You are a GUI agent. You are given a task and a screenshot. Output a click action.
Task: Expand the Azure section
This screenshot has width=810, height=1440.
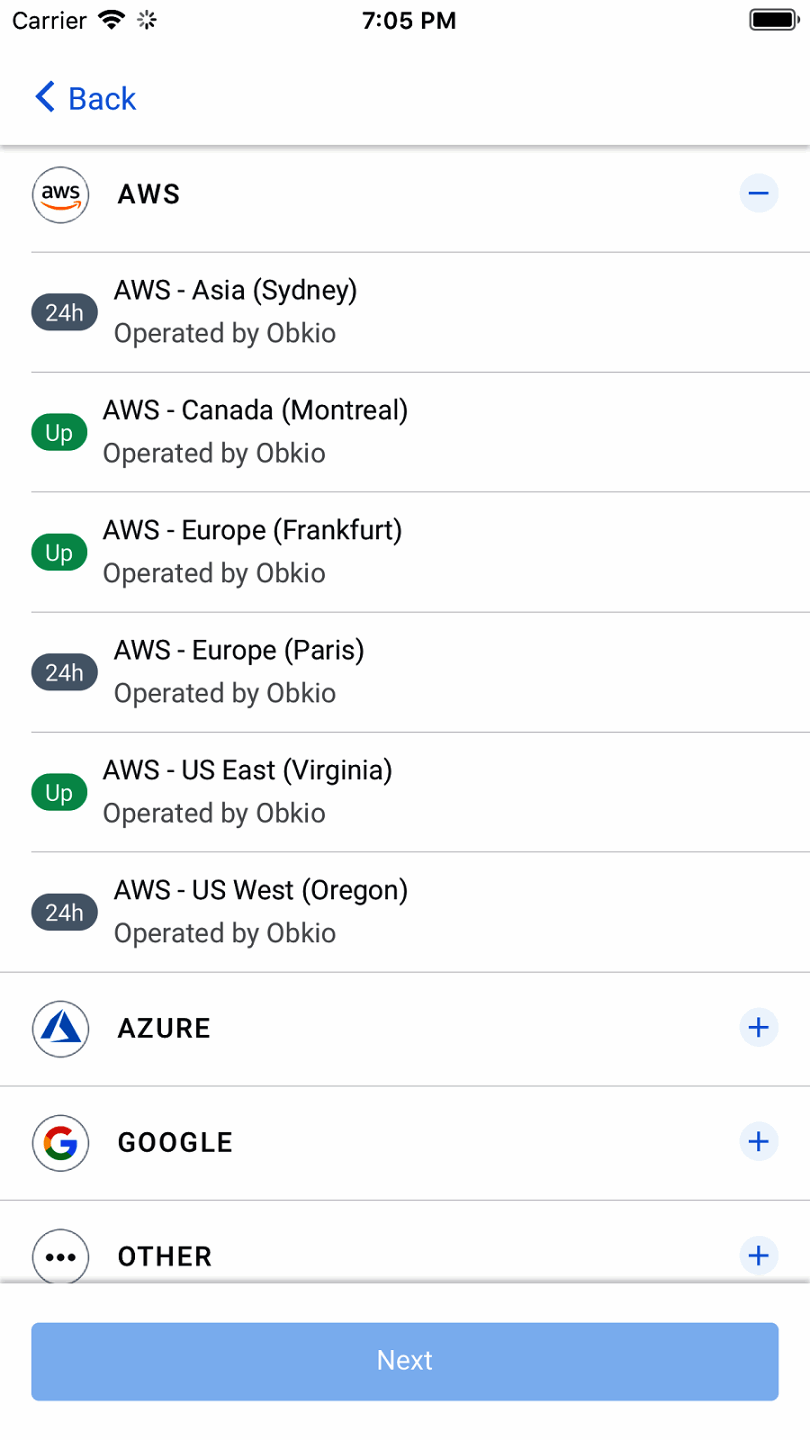(758, 1027)
